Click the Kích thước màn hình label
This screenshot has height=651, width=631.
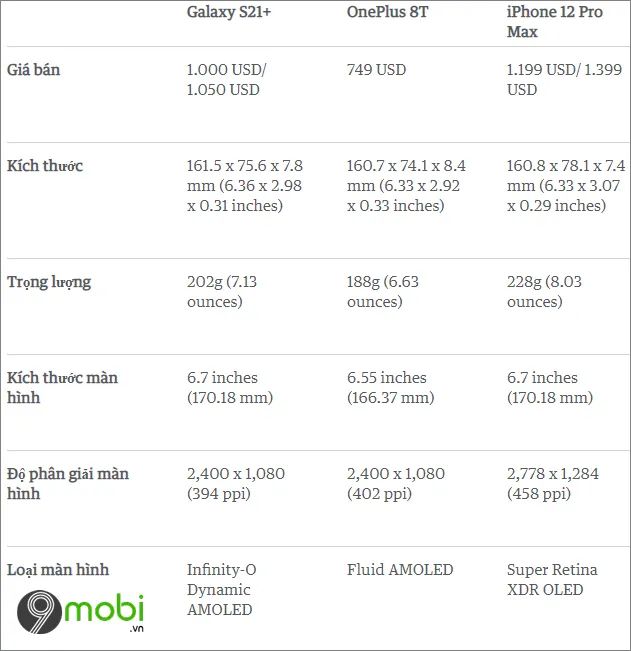click(x=62, y=387)
